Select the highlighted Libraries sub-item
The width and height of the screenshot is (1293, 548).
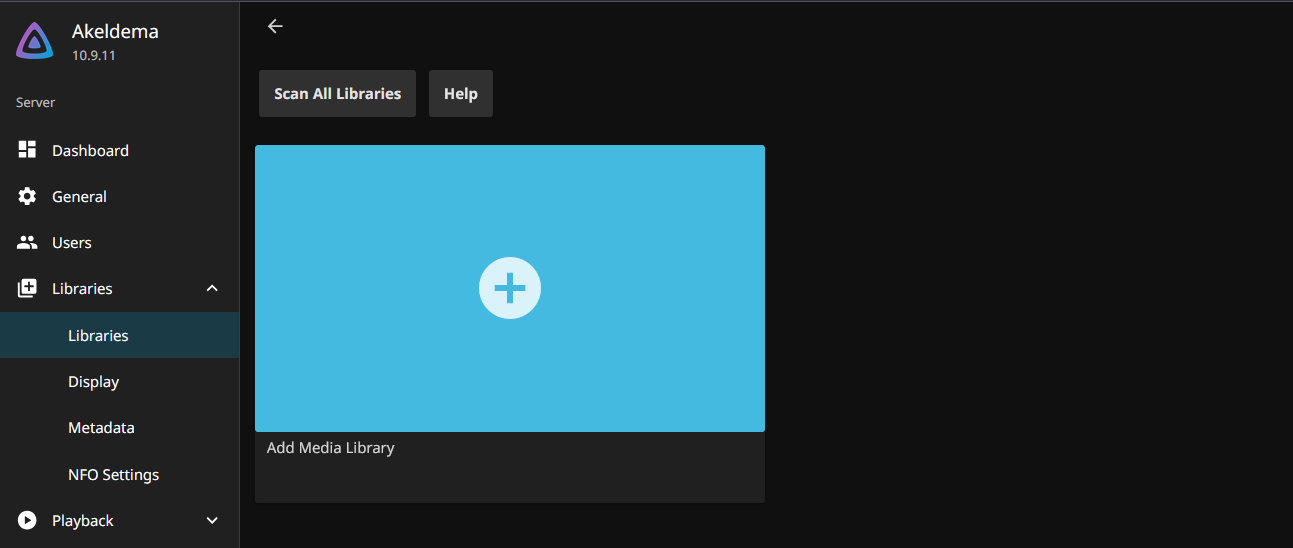point(98,335)
